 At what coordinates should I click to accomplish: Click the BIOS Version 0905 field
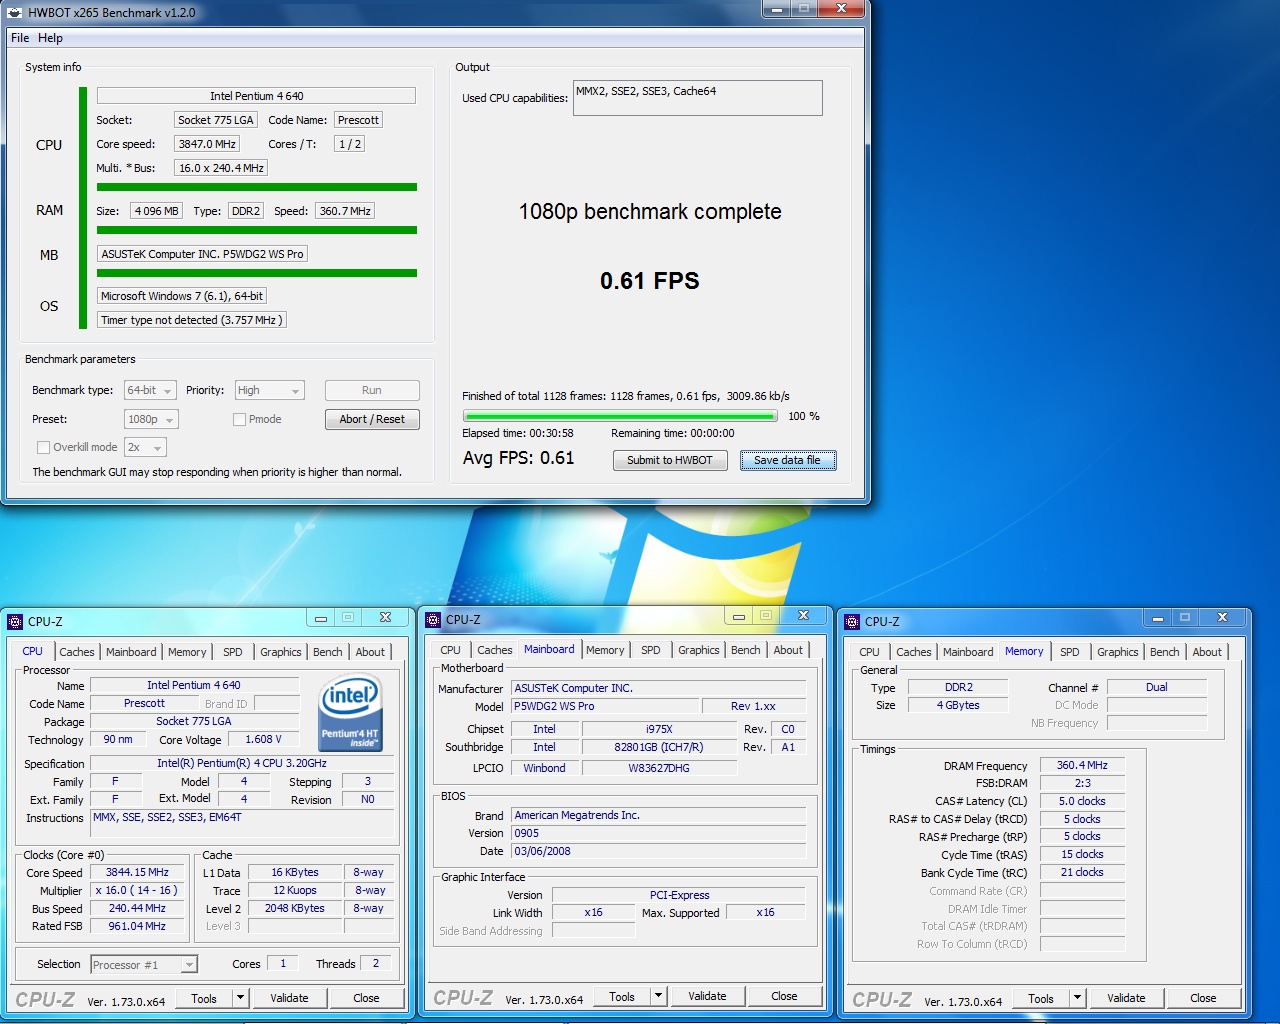(x=658, y=833)
